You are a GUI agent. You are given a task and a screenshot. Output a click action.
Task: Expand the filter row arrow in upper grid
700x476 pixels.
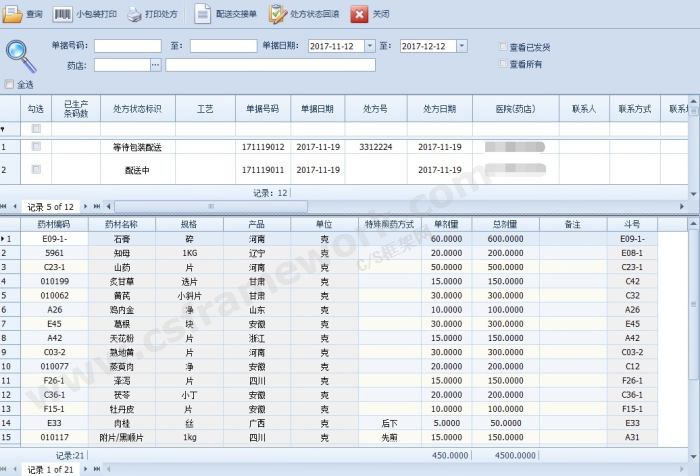(3, 129)
